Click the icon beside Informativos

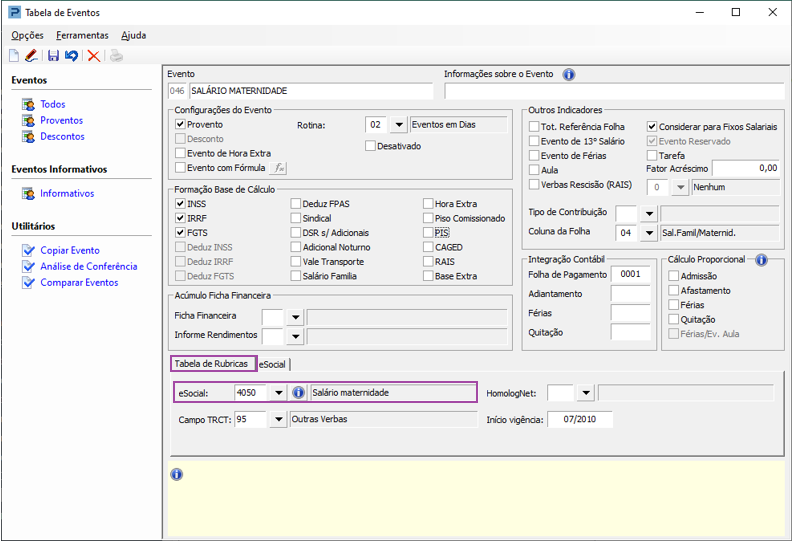28,194
